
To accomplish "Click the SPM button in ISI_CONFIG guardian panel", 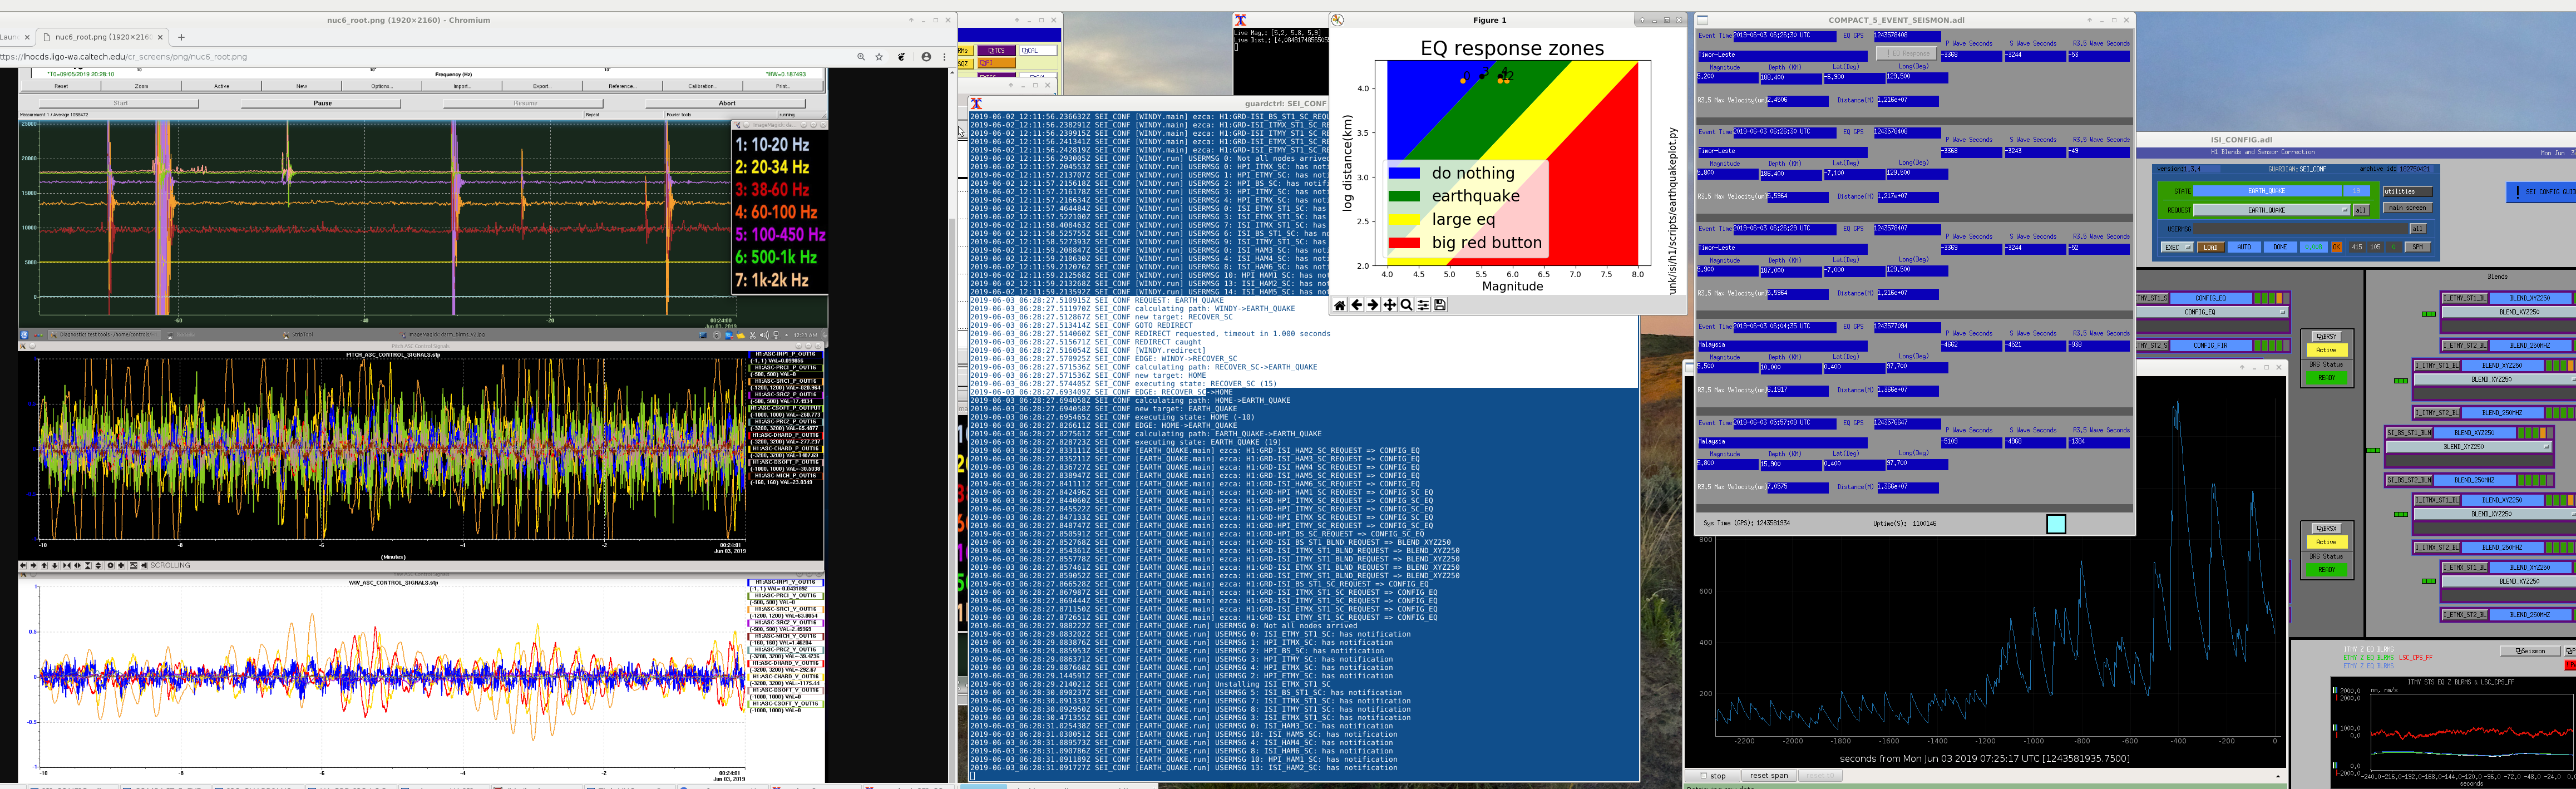I will (x=2417, y=247).
